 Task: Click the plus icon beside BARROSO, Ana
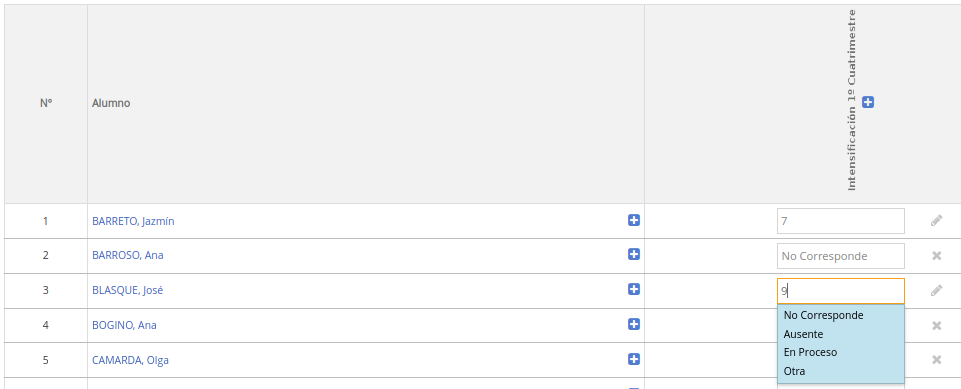point(634,254)
